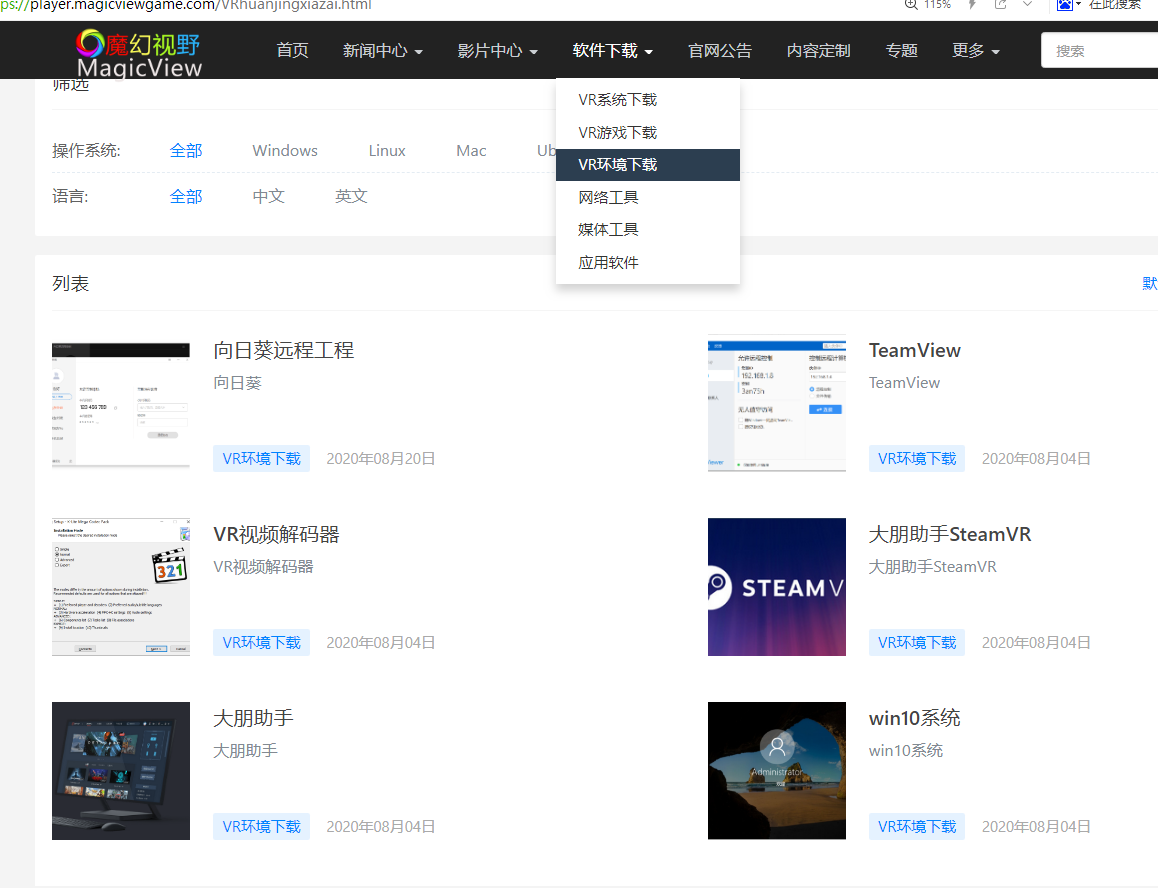Image resolution: width=1158 pixels, height=888 pixels.
Task: Open the 大朋助手SteamVR title link
Action: 950,534
